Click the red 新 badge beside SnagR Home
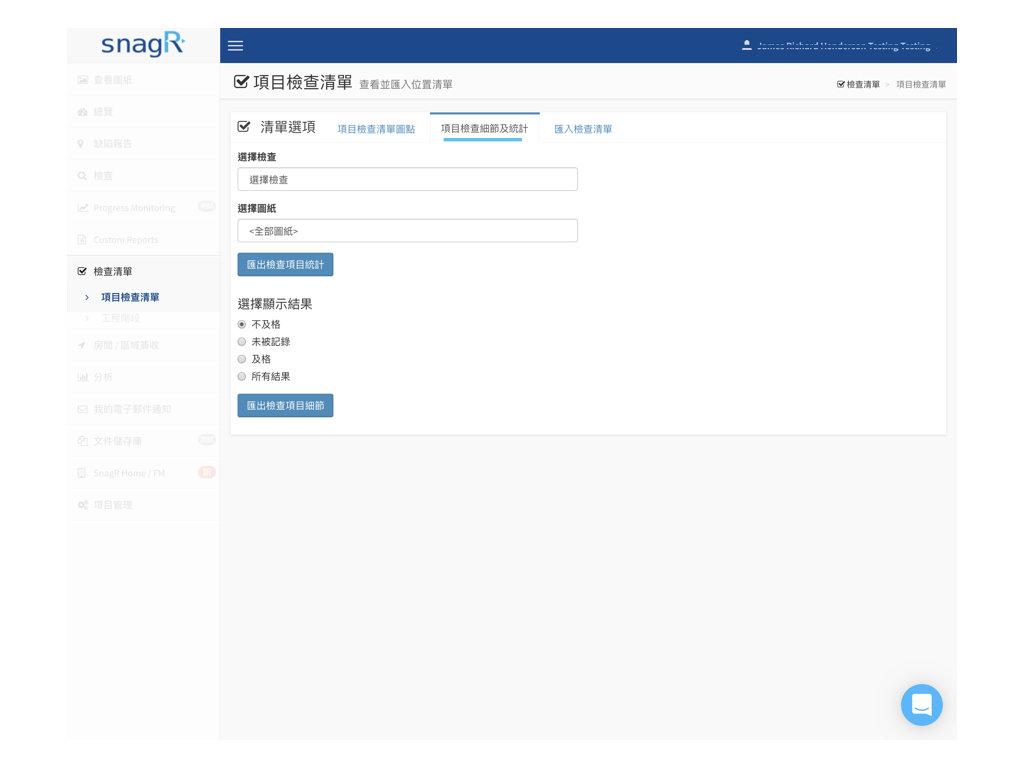The height and width of the screenshot is (768, 1024). pyautogui.click(x=207, y=472)
